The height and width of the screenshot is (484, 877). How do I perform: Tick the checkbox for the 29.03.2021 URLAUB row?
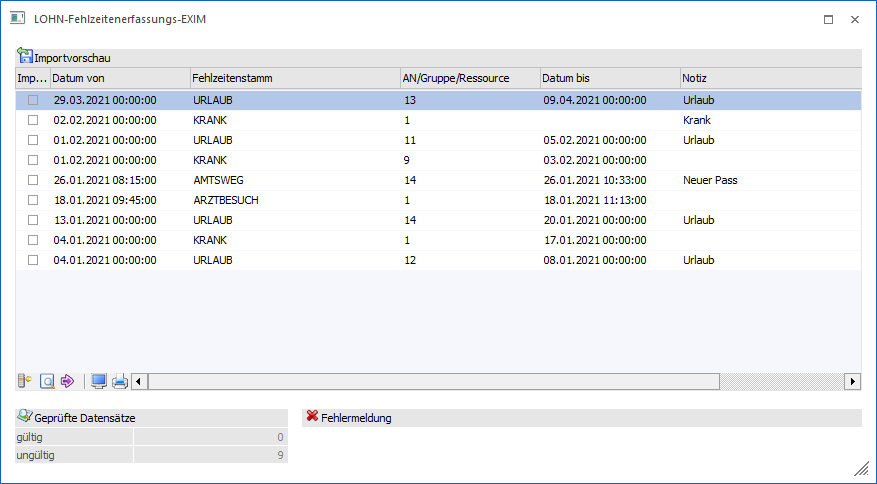33,100
